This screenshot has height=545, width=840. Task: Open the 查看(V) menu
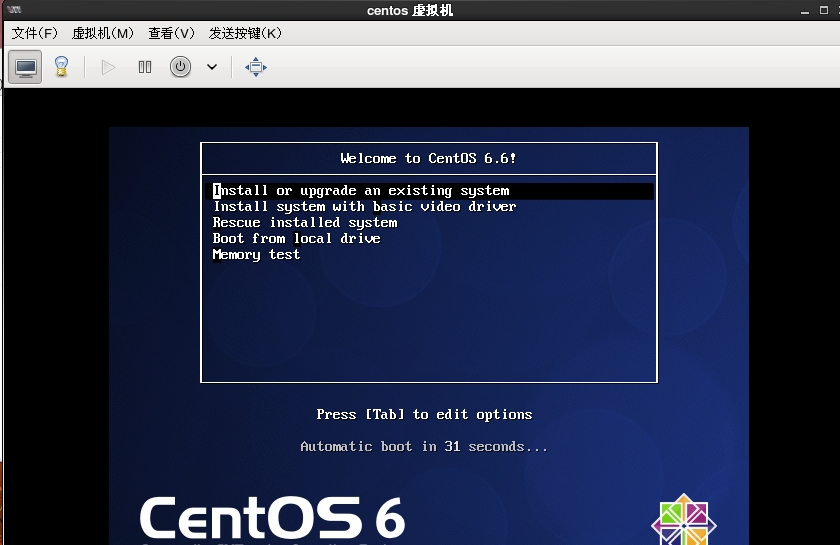coord(171,33)
